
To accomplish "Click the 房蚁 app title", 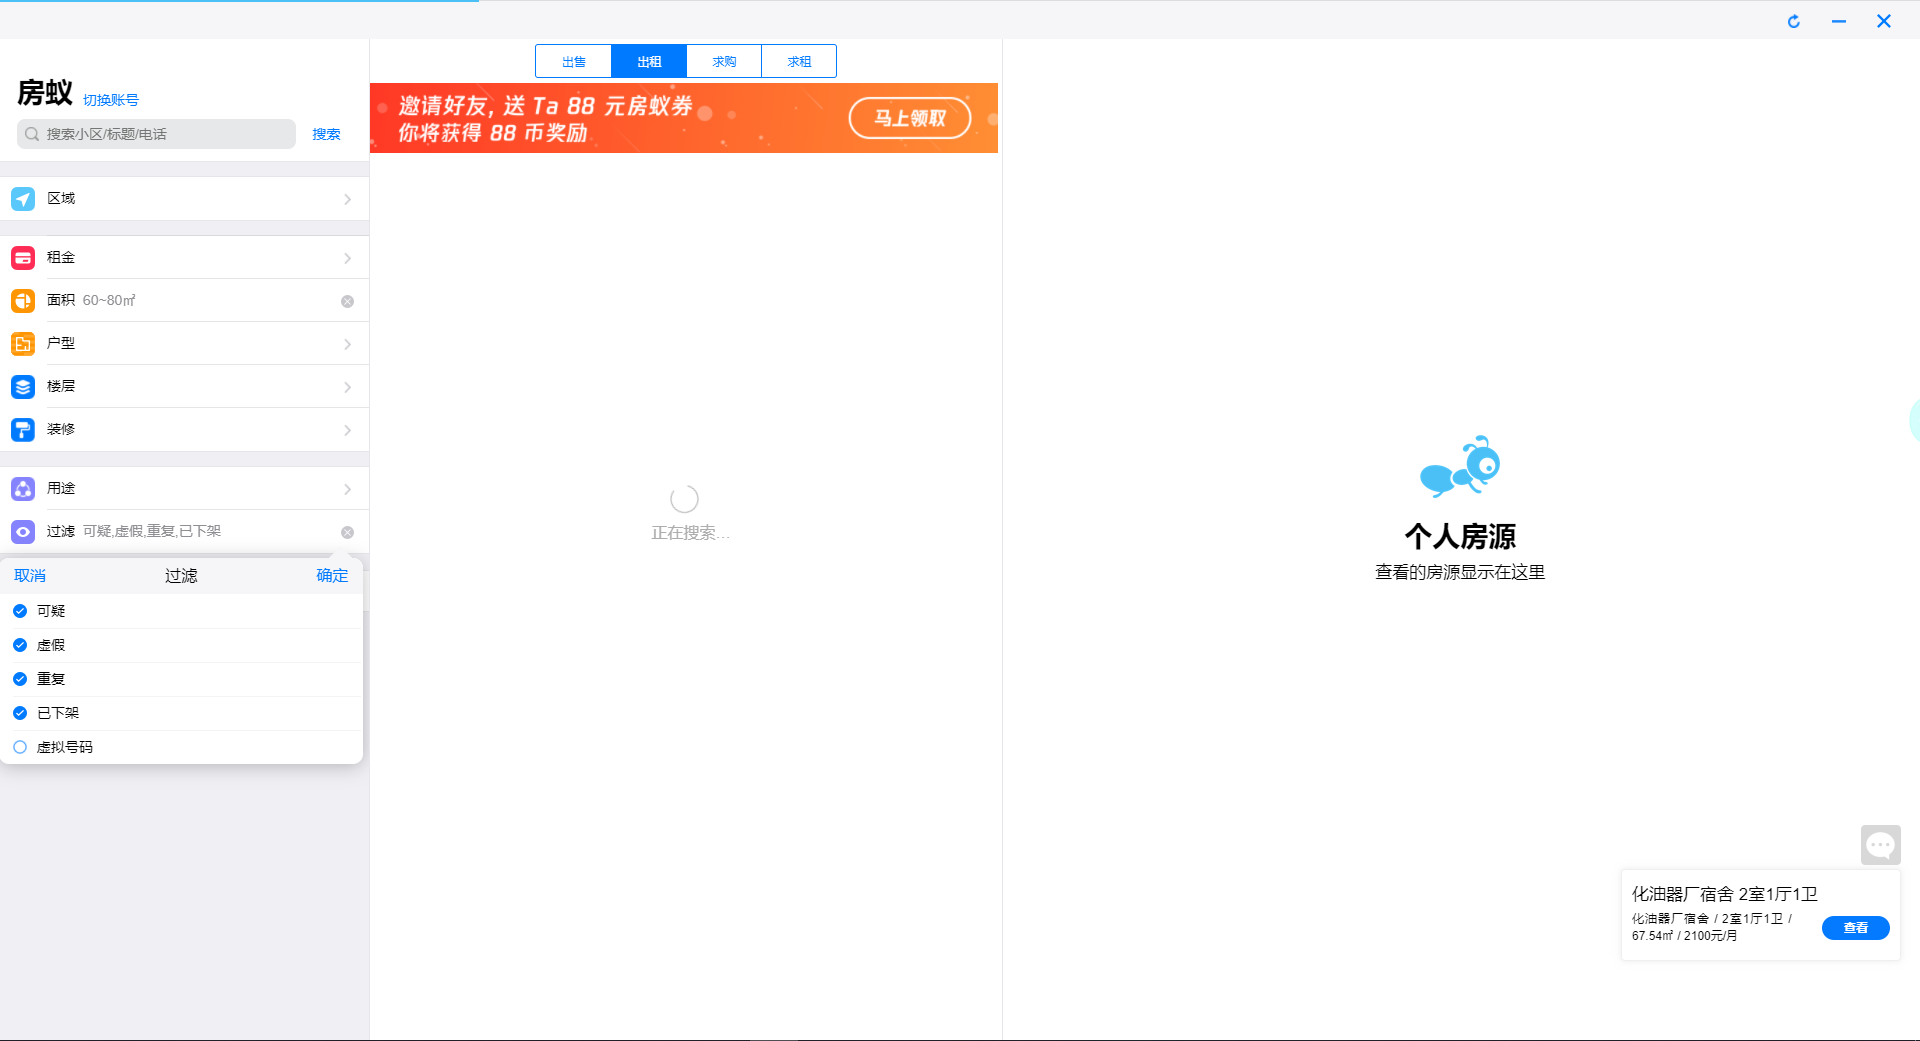I will coord(45,93).
